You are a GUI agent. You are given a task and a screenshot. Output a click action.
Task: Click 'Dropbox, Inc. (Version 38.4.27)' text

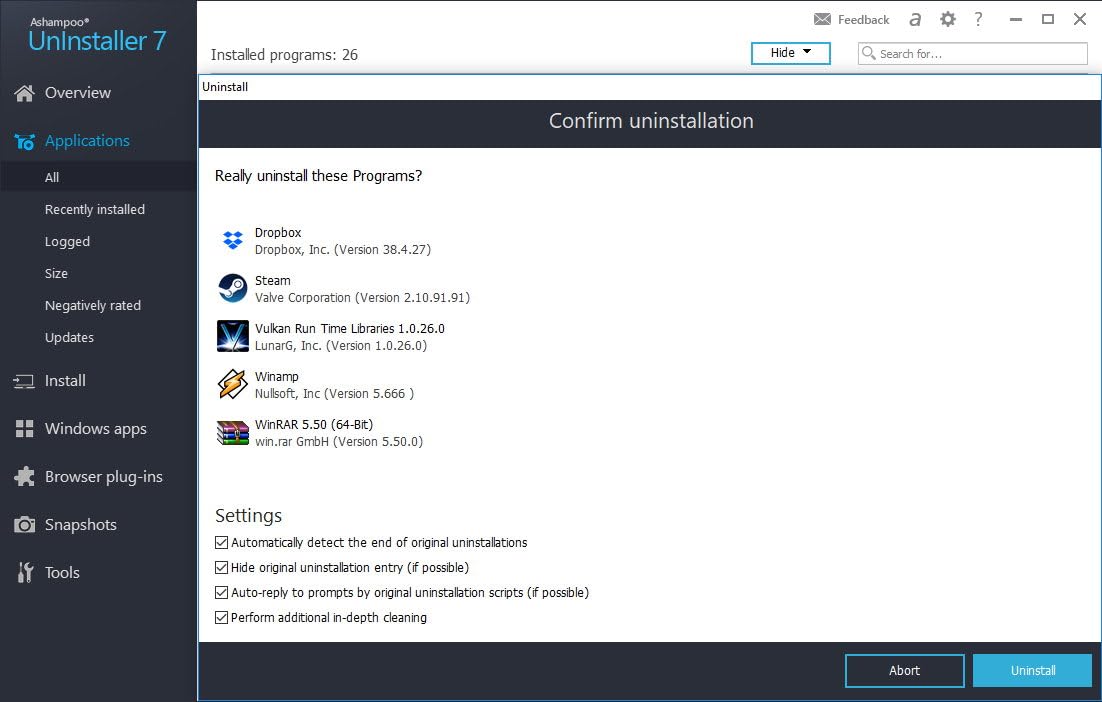pos(343,249)
